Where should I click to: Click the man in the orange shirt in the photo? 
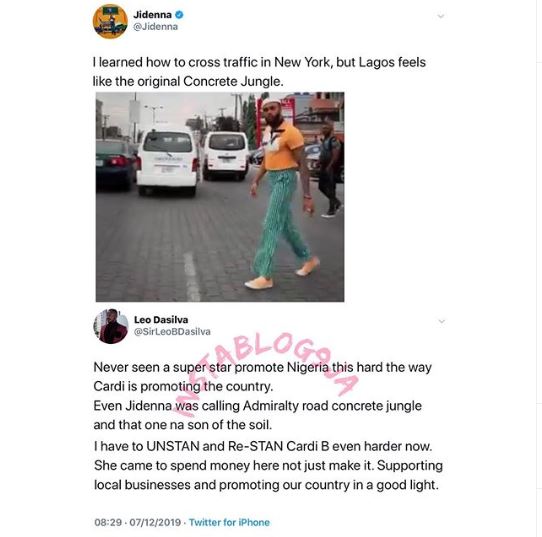282,194
